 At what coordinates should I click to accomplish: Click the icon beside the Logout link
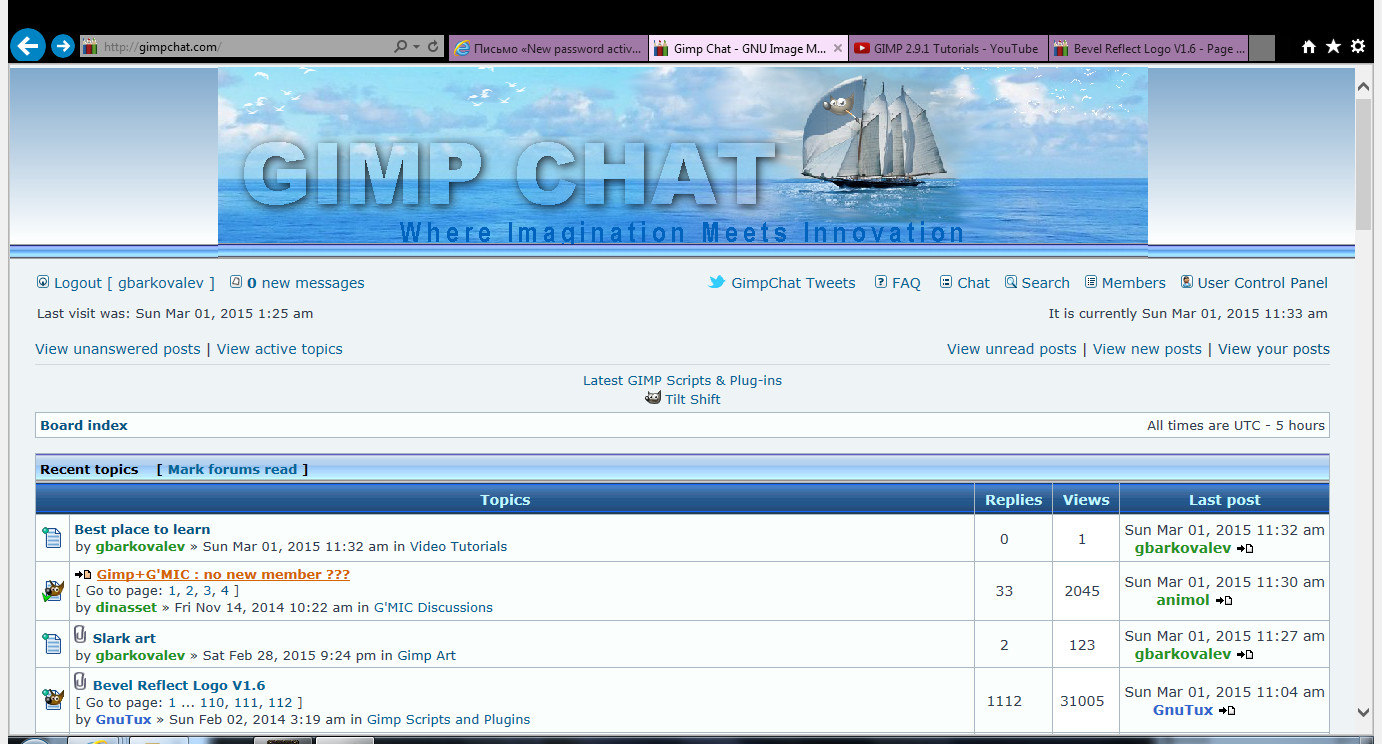[43, 282]
